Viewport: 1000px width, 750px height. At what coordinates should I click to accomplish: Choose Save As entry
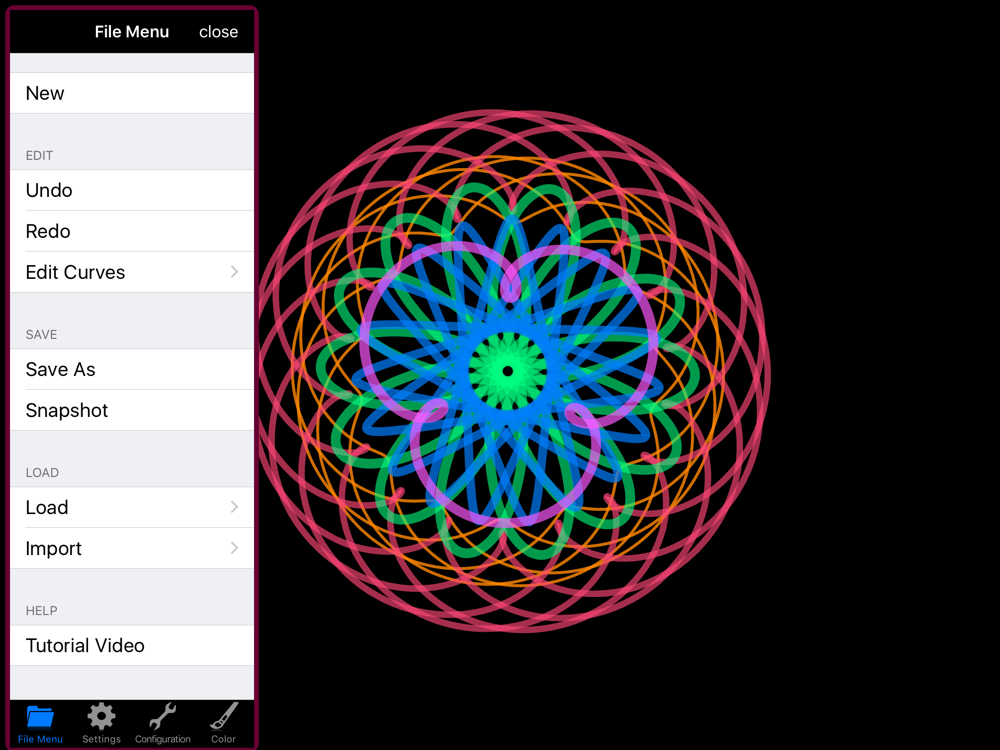[x=132, y=369]
